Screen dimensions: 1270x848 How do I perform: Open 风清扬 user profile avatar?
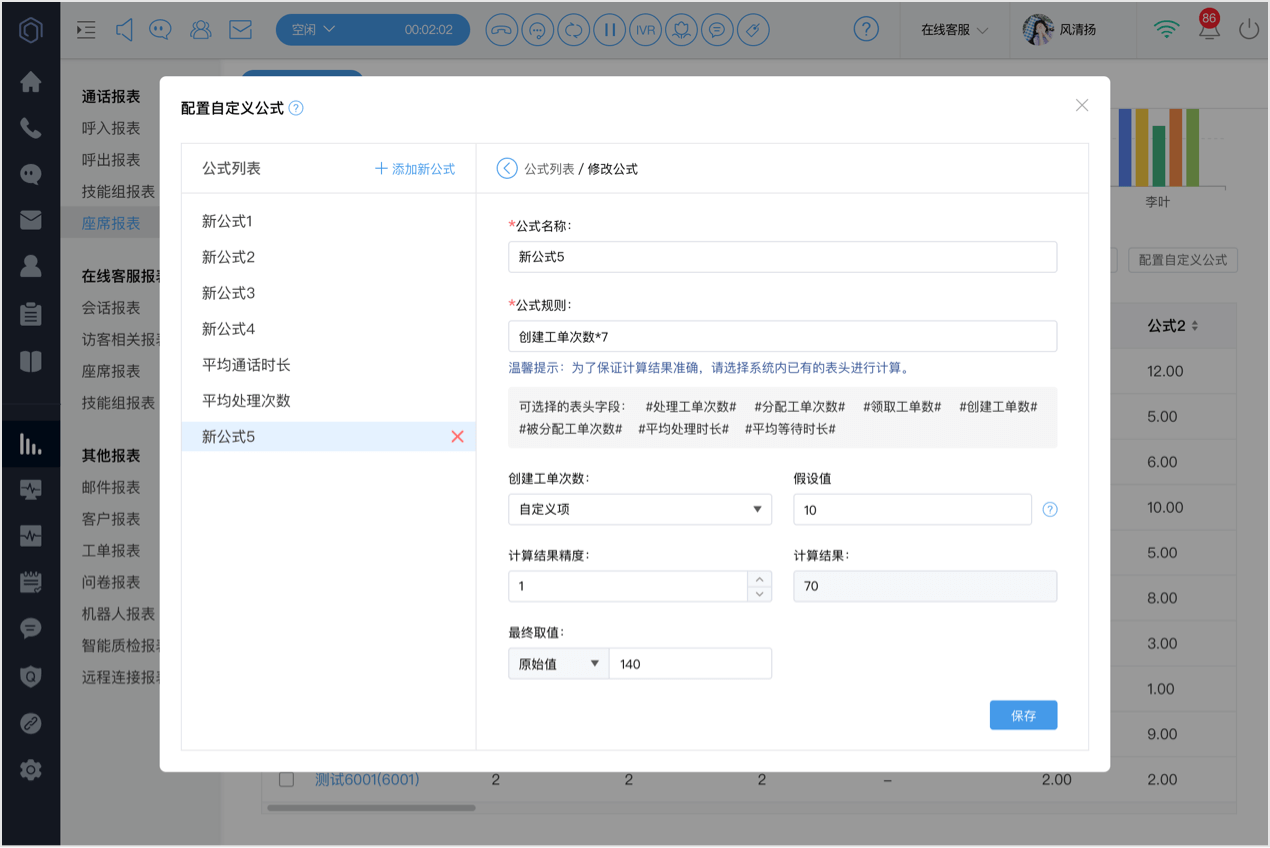point(1038,29)
